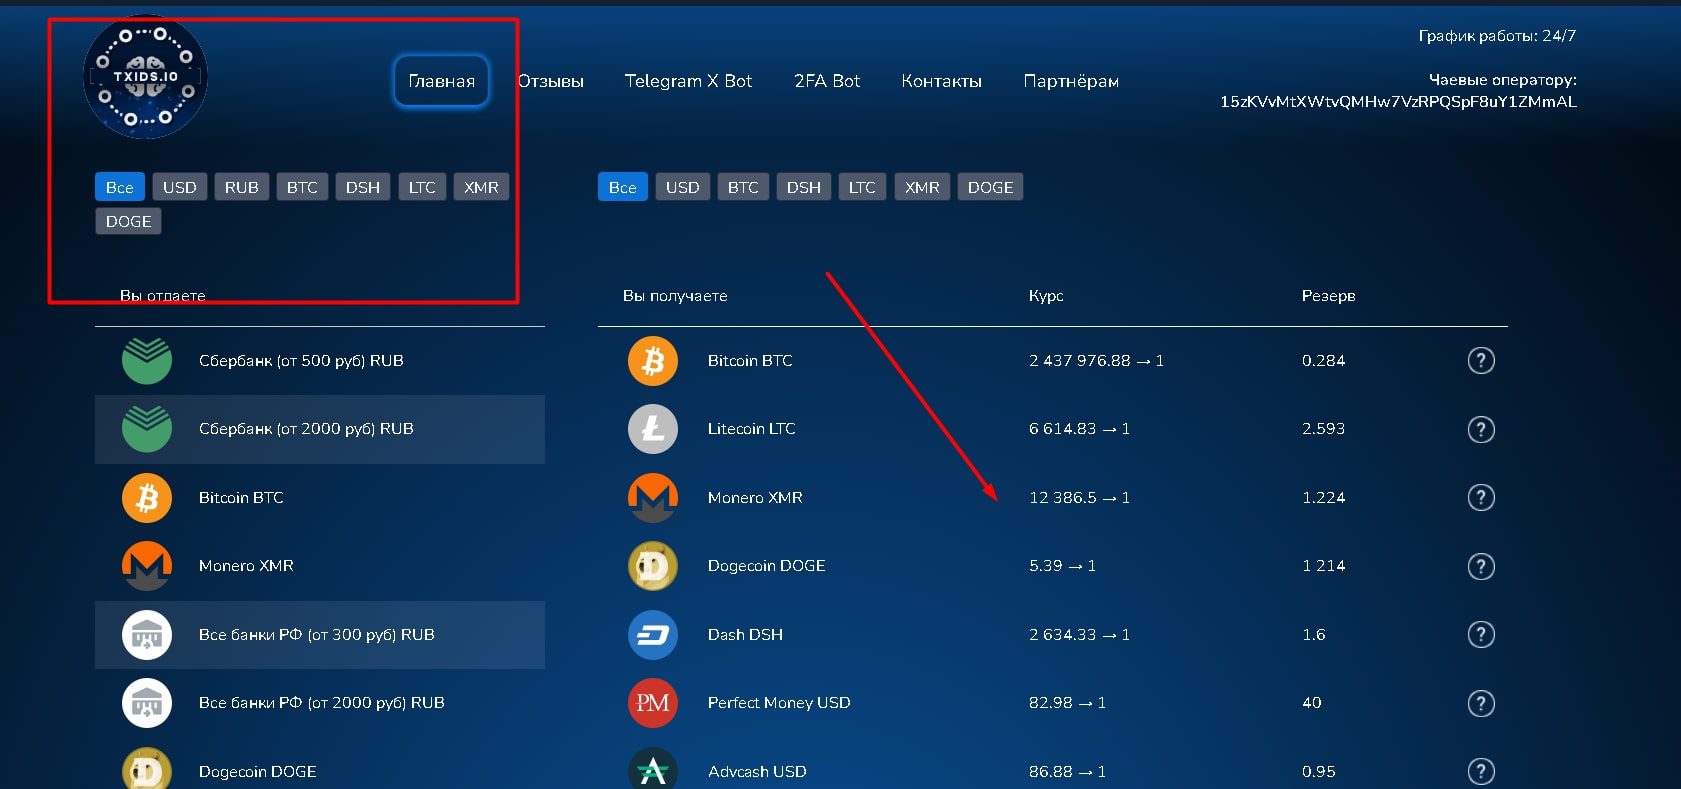Click the Sberbank from 500 rub icon
The height and width of the screenshot is (789, 1681).
pos(147,361)
